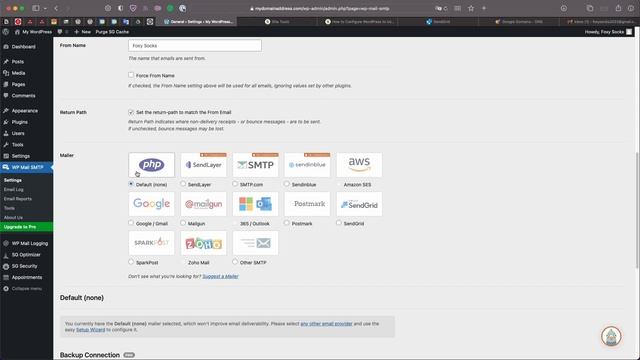640x360 pixels.
Task: Select the Mailgun logo tile
Action: click(x=203, y=204)
